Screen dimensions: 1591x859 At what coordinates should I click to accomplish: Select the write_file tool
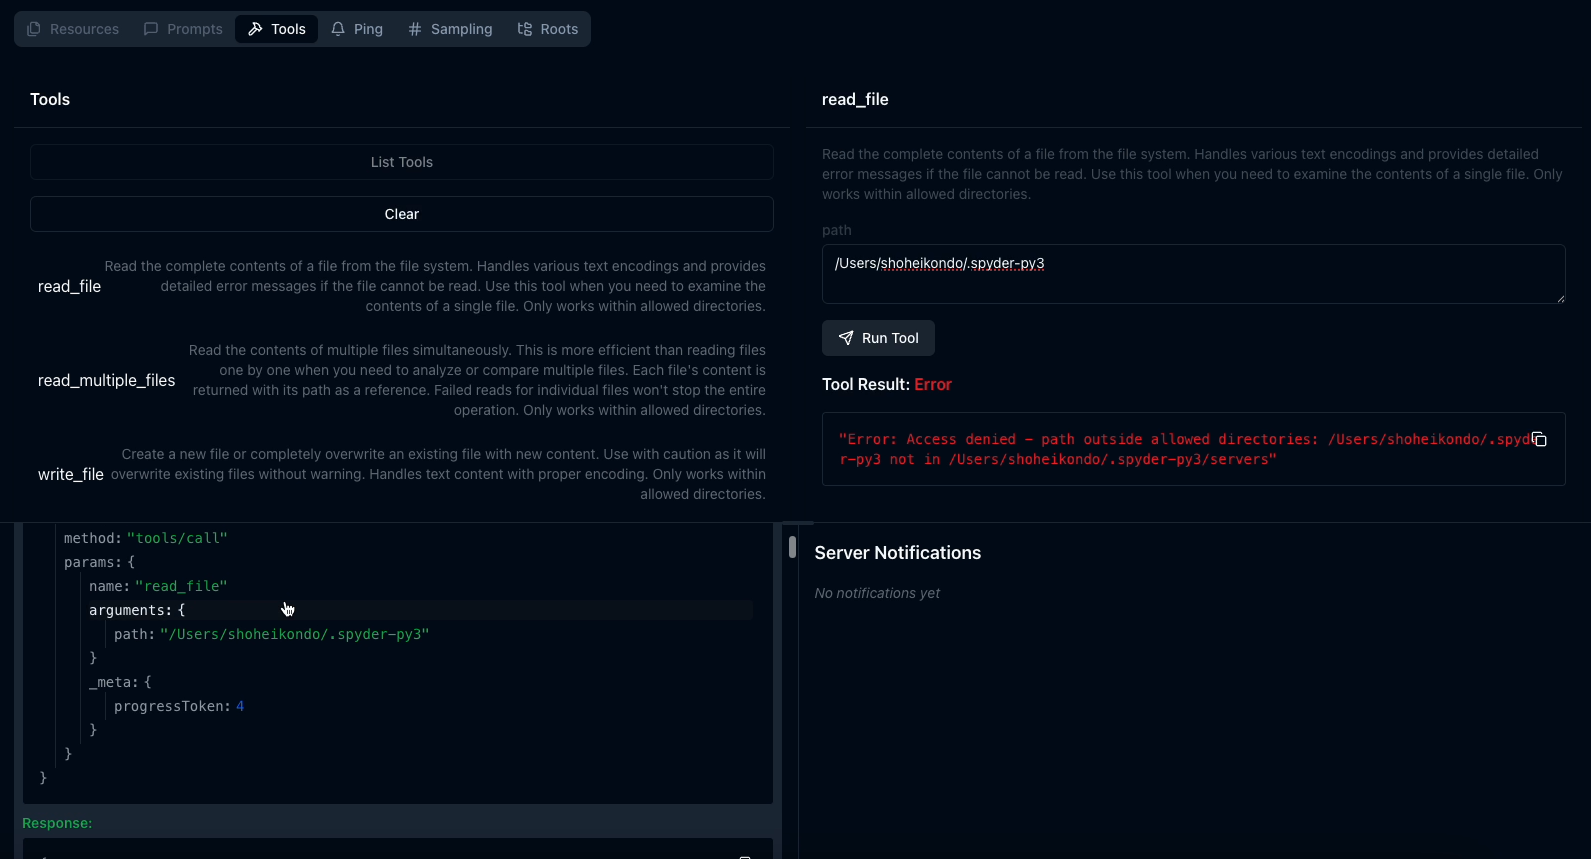pyautogui.click(x=71, y=474)
